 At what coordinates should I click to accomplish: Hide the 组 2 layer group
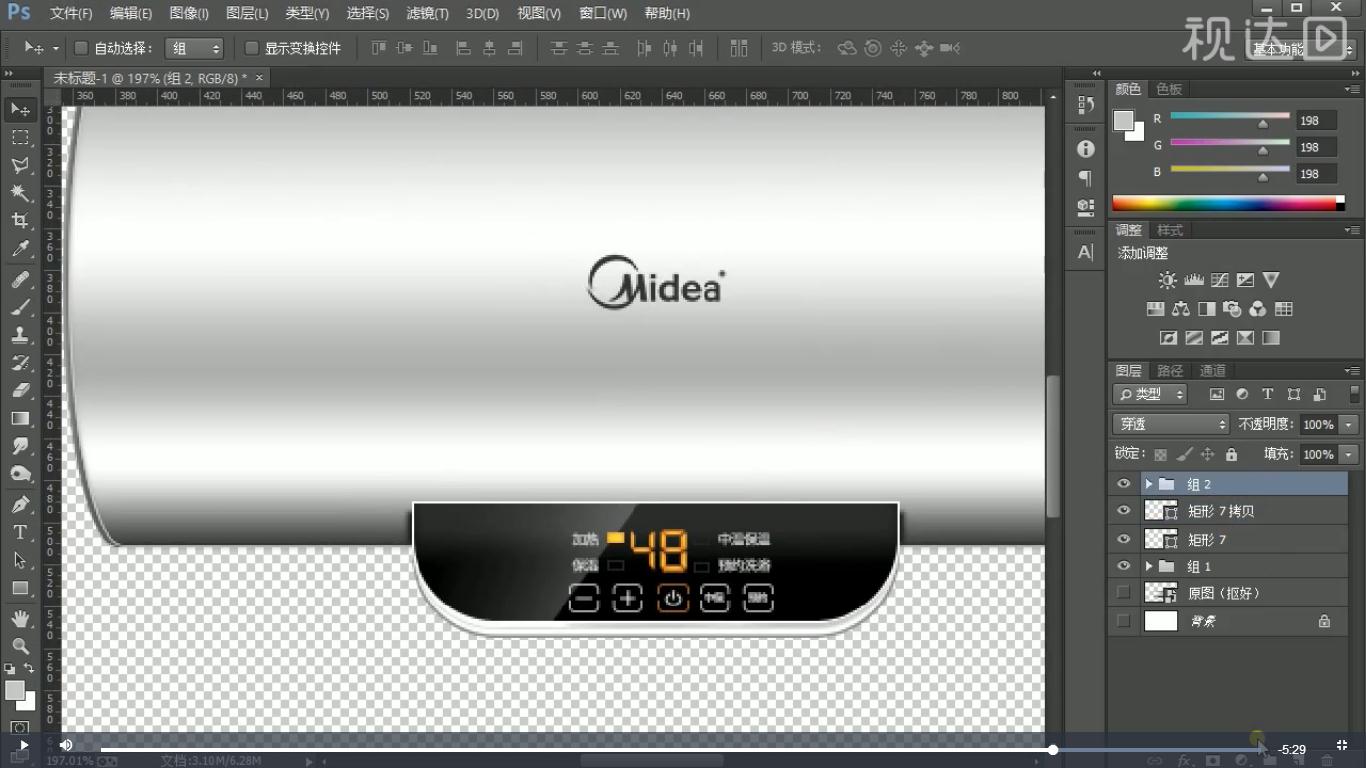point(1123,484)
